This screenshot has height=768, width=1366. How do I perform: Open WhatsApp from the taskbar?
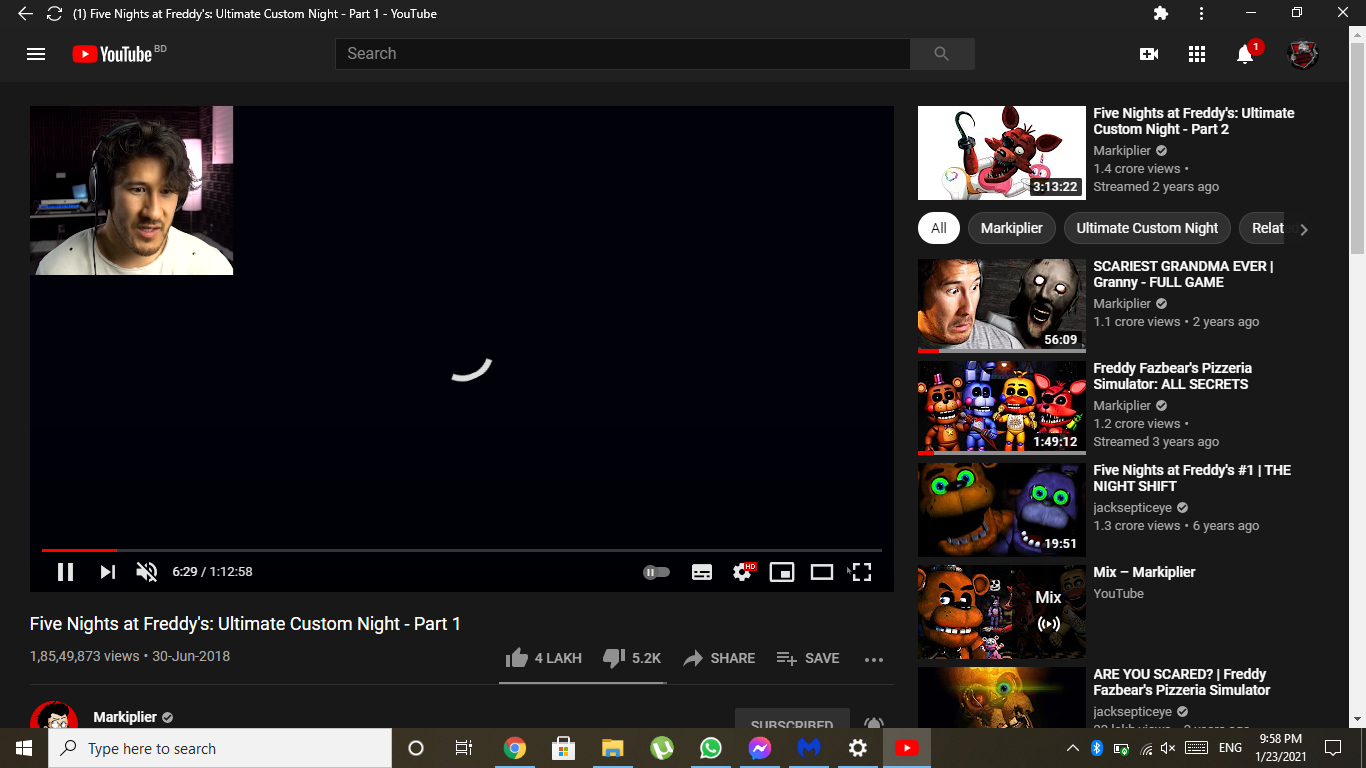pyautogui.click(x=711, y=748)
